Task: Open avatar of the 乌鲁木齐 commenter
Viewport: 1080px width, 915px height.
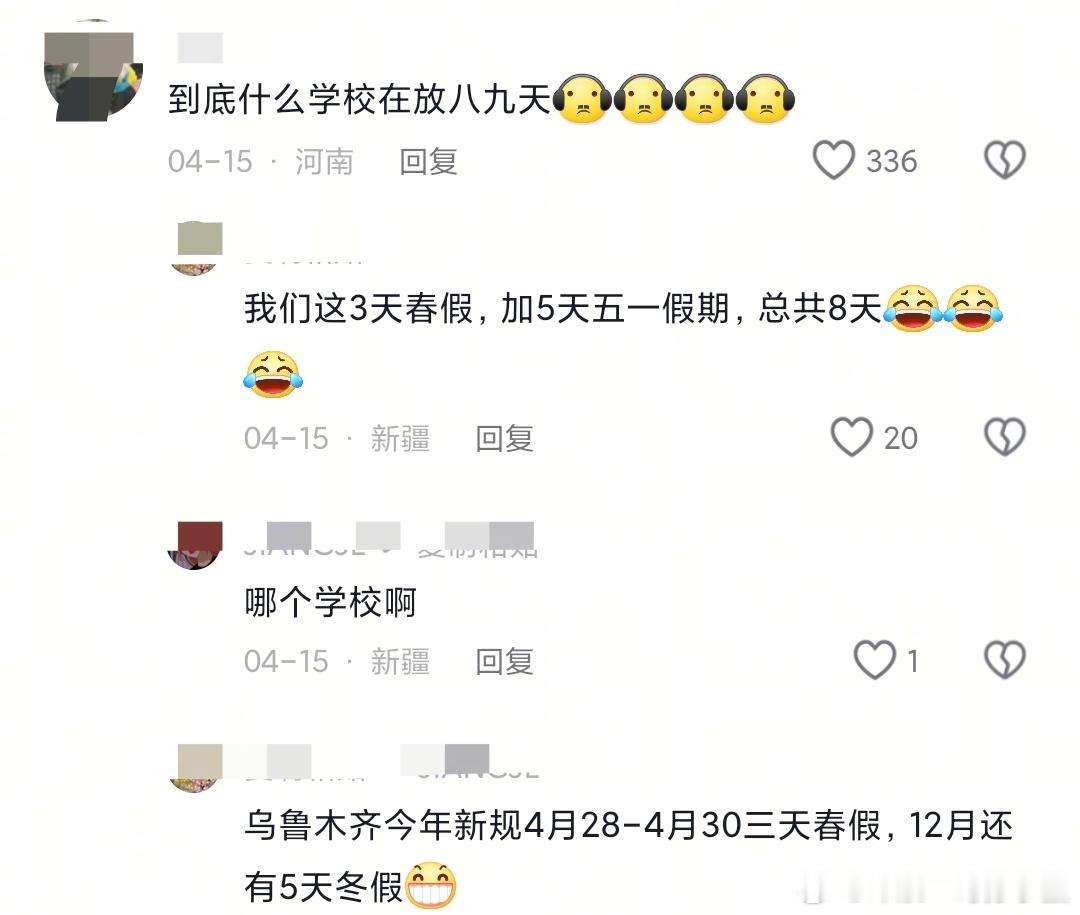Action: point(195,769)
